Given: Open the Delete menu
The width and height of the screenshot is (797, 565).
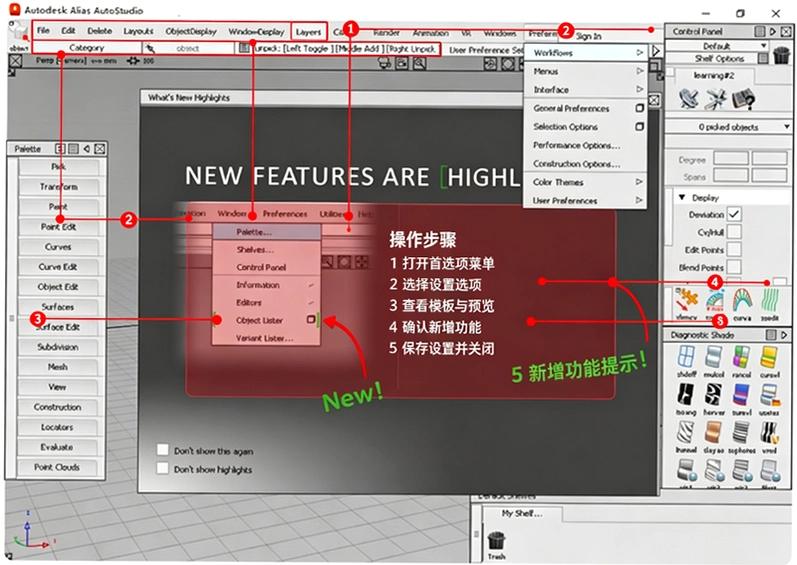Looking at the screenshot, I should pyautogui.click(x=100, y=31).
